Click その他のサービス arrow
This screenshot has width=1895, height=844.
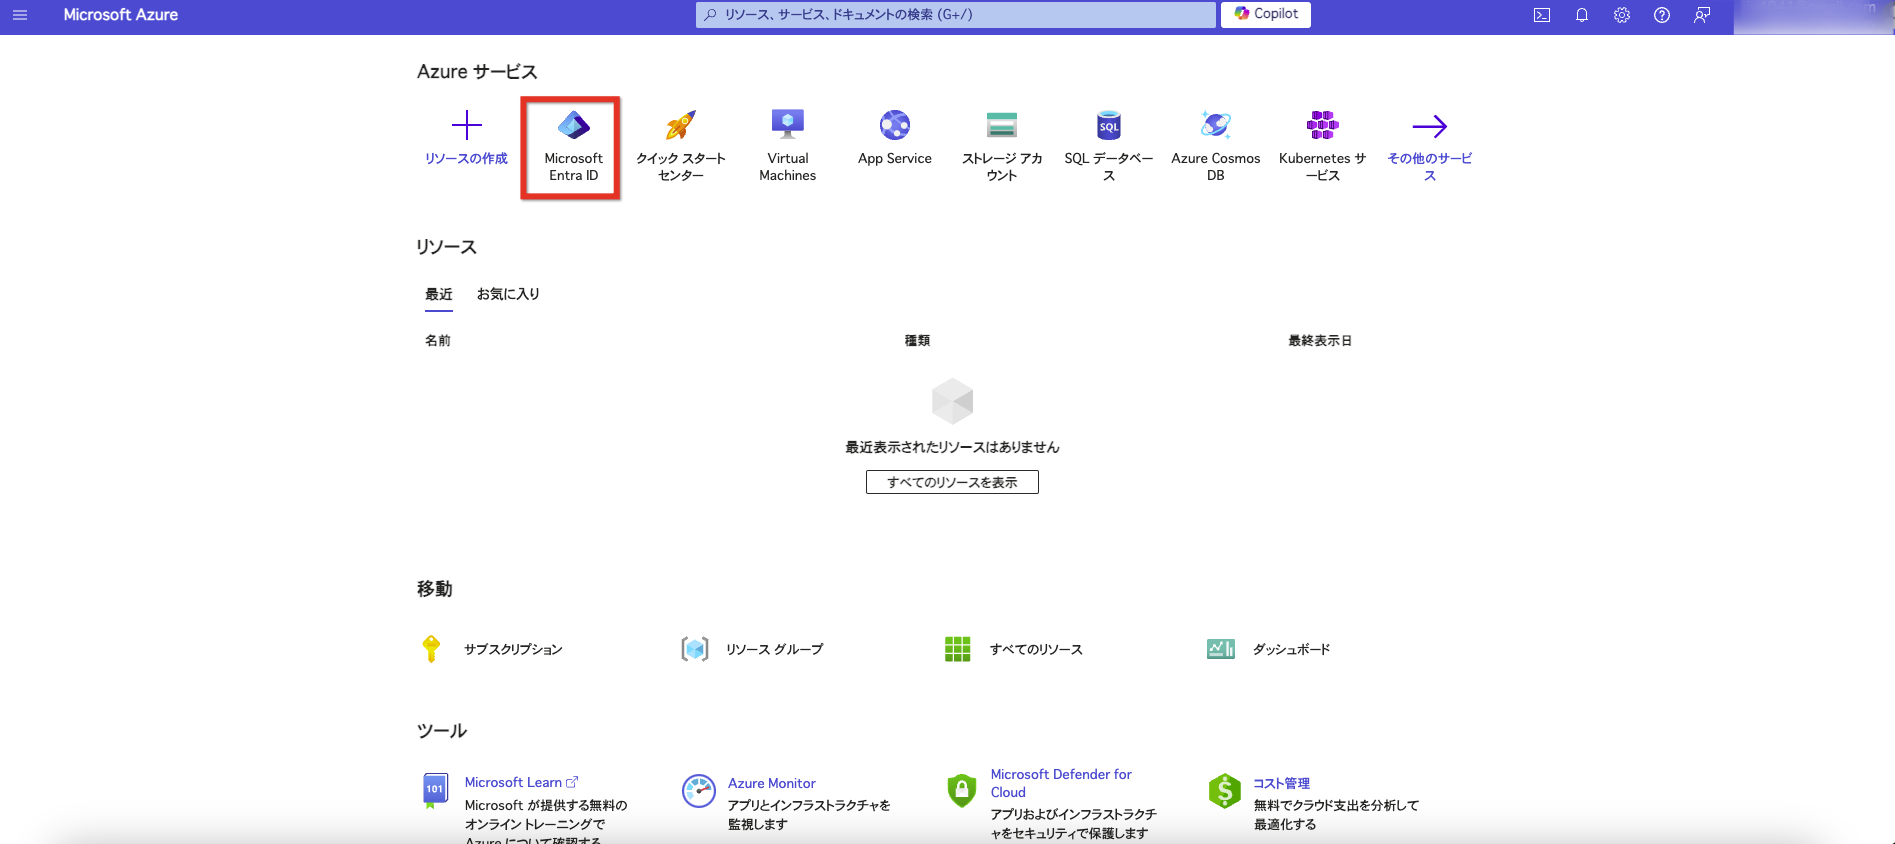[x=1430, y=126]
